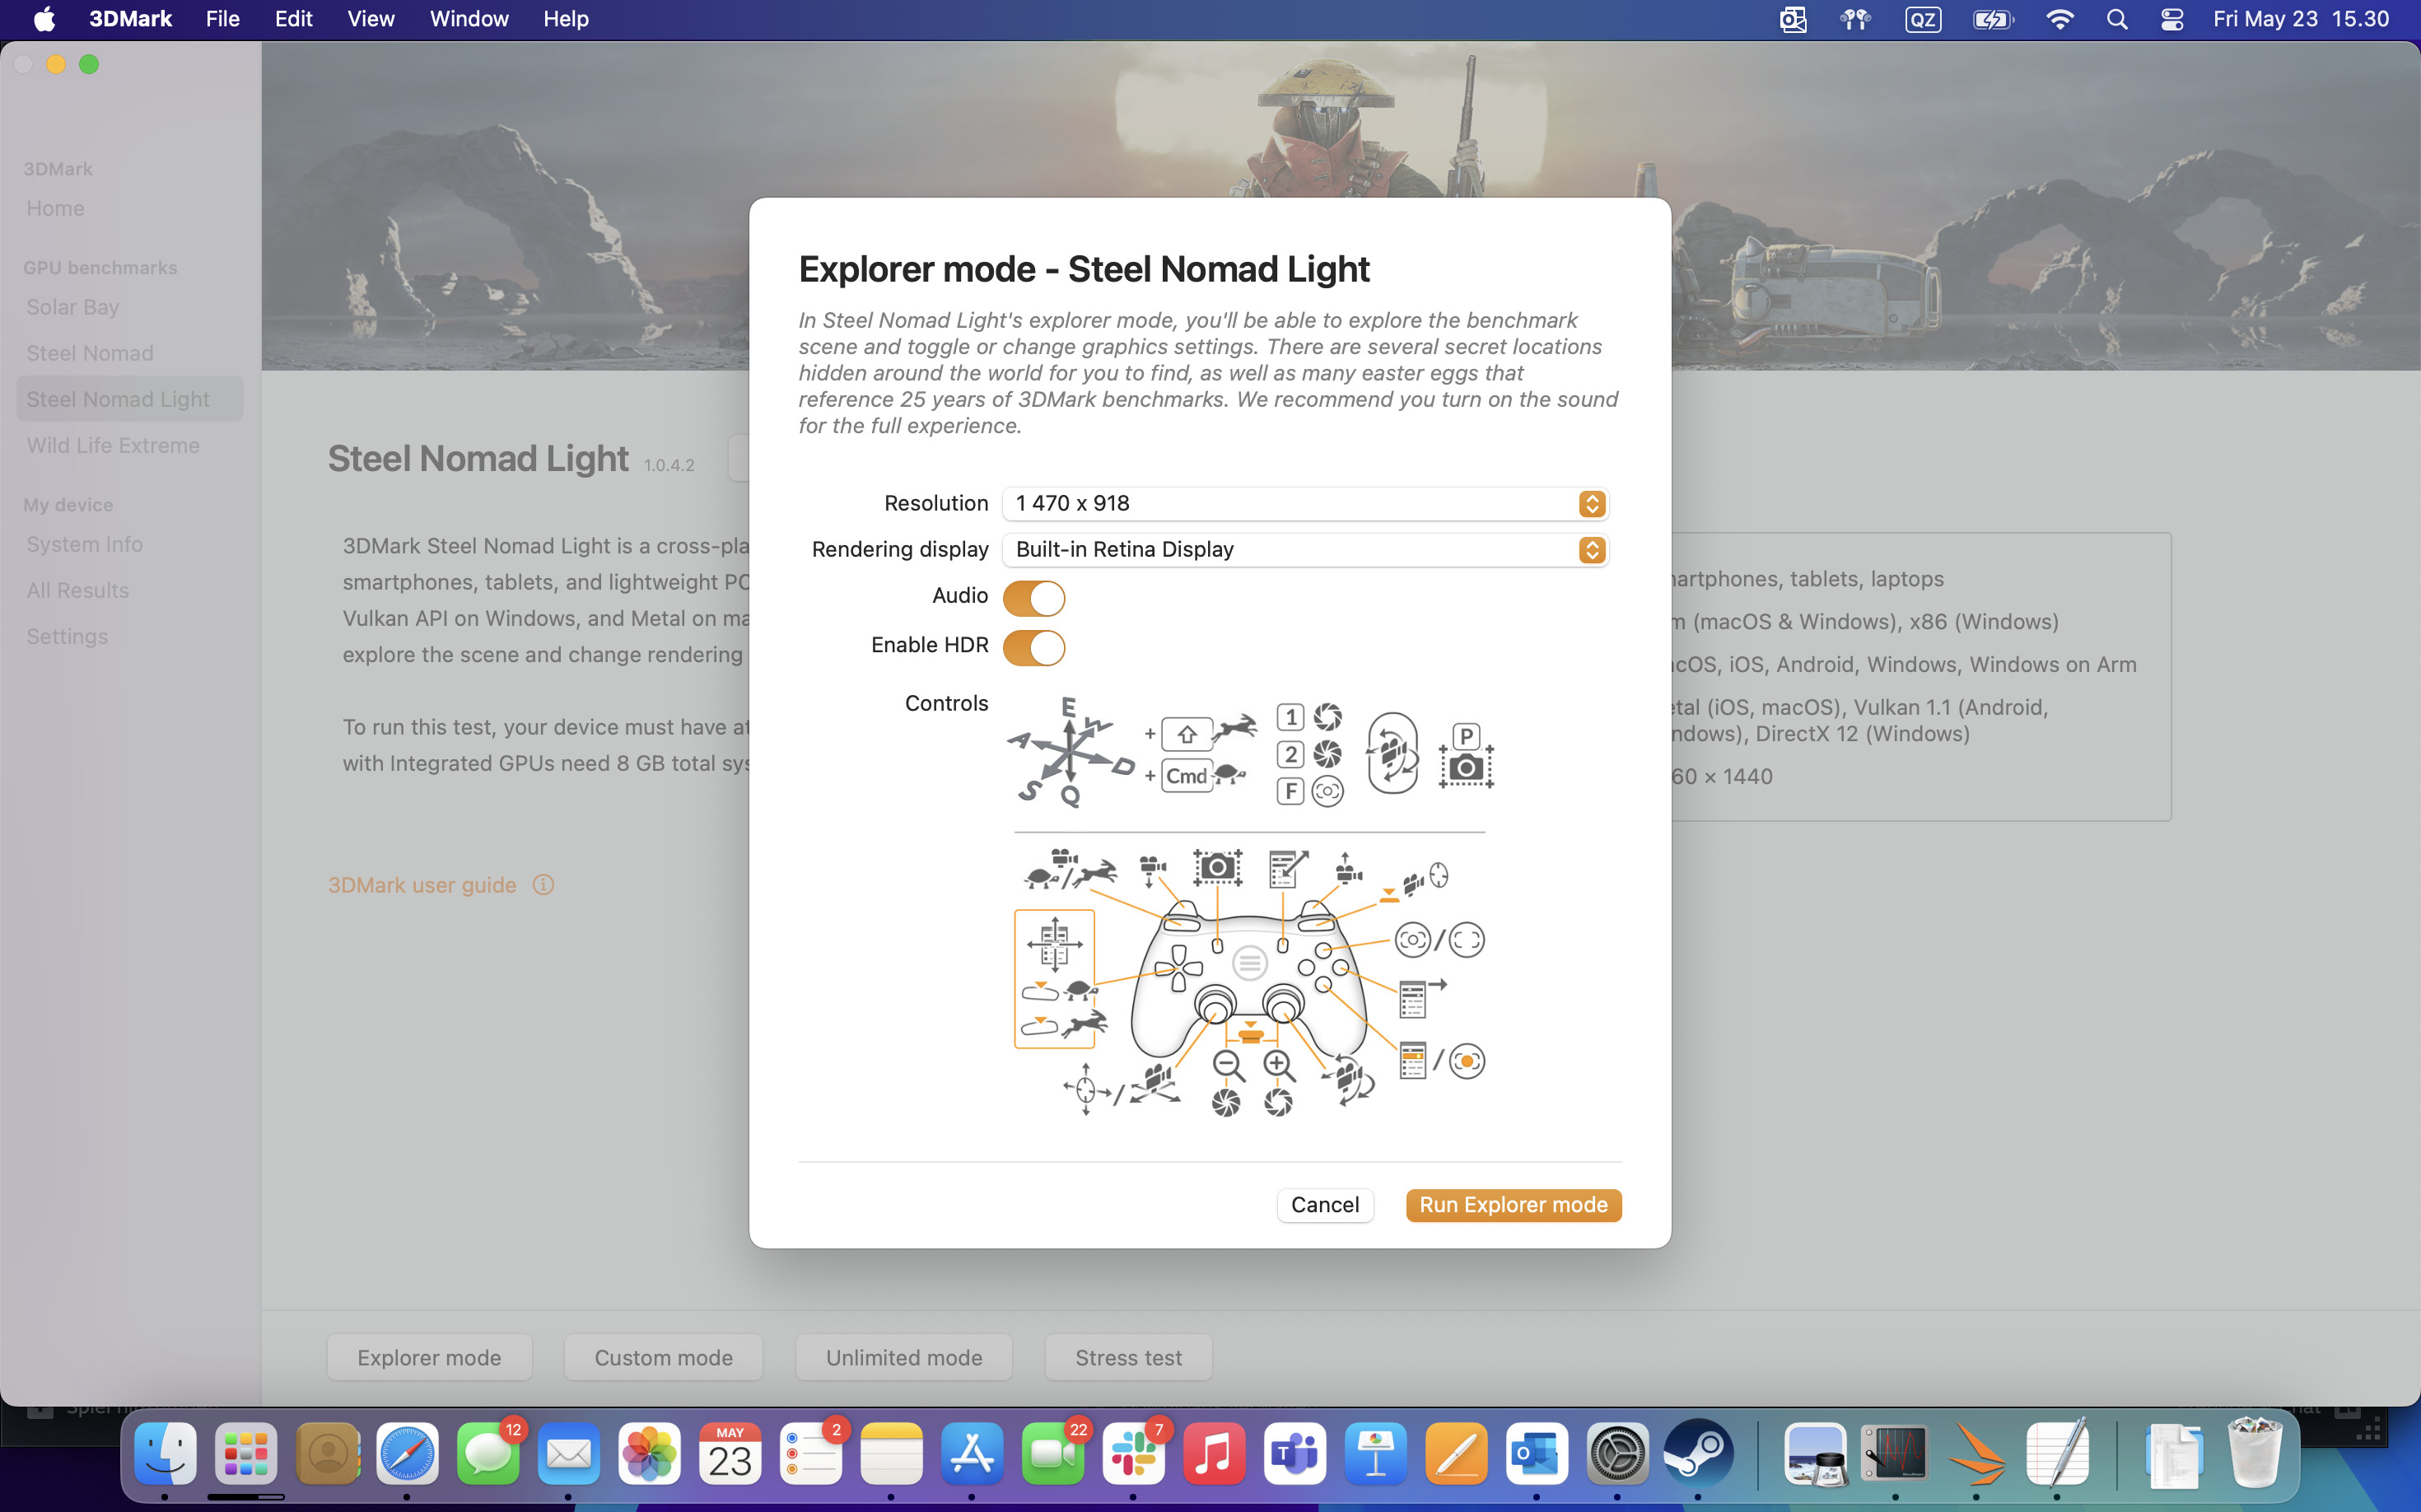Click the Stress test button
Viewport: 2421px width, 1512px height.
(x=1128, y=1357)
